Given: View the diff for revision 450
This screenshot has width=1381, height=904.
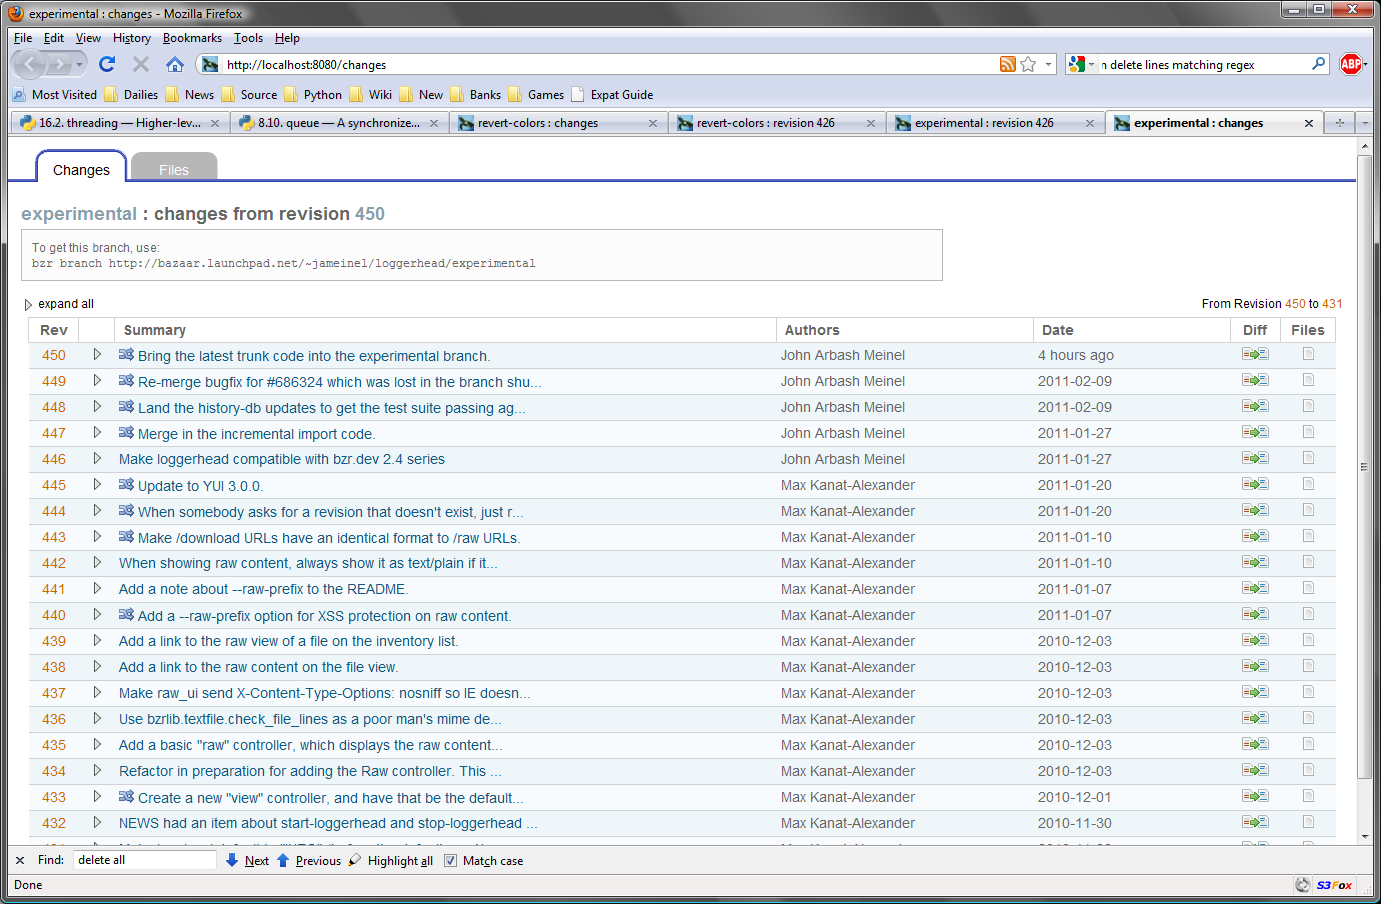Looking at the screenshot, I should 1254,354.
